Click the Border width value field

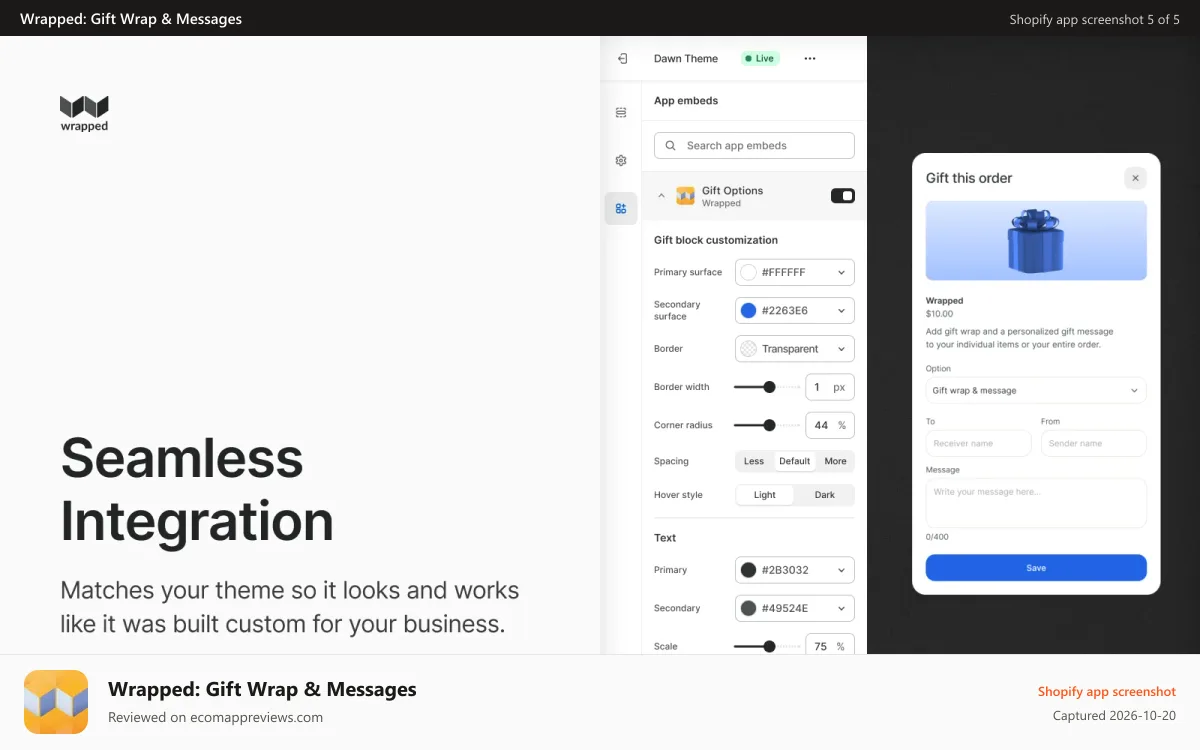[x=830, y=387]
